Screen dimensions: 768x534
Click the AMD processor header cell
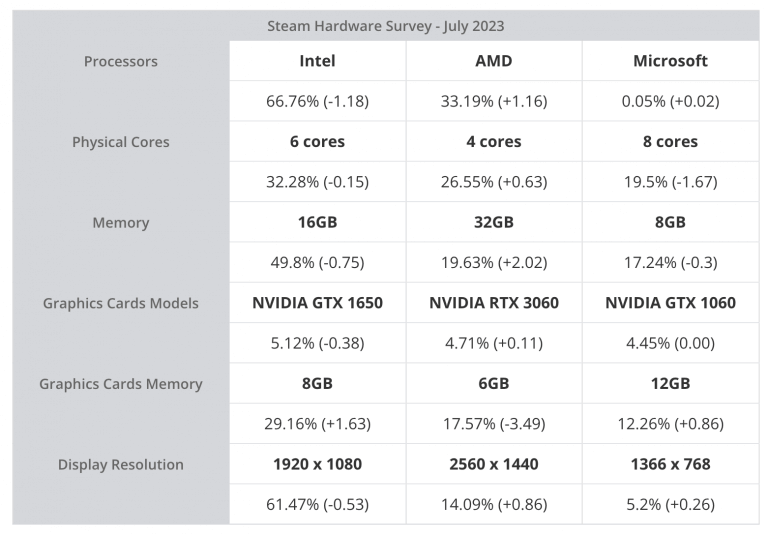click(x=494, y=61)
